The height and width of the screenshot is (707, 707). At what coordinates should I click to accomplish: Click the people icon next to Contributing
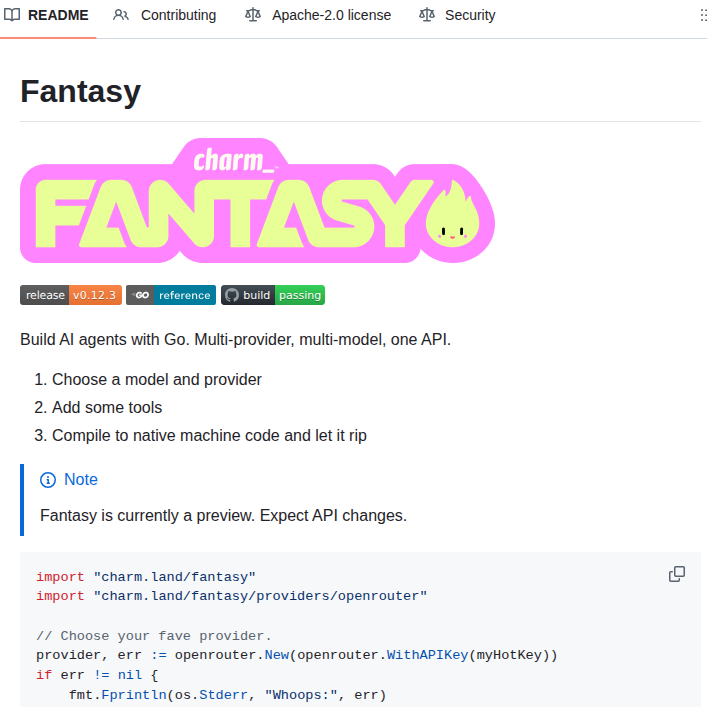[x=121, y=15]
